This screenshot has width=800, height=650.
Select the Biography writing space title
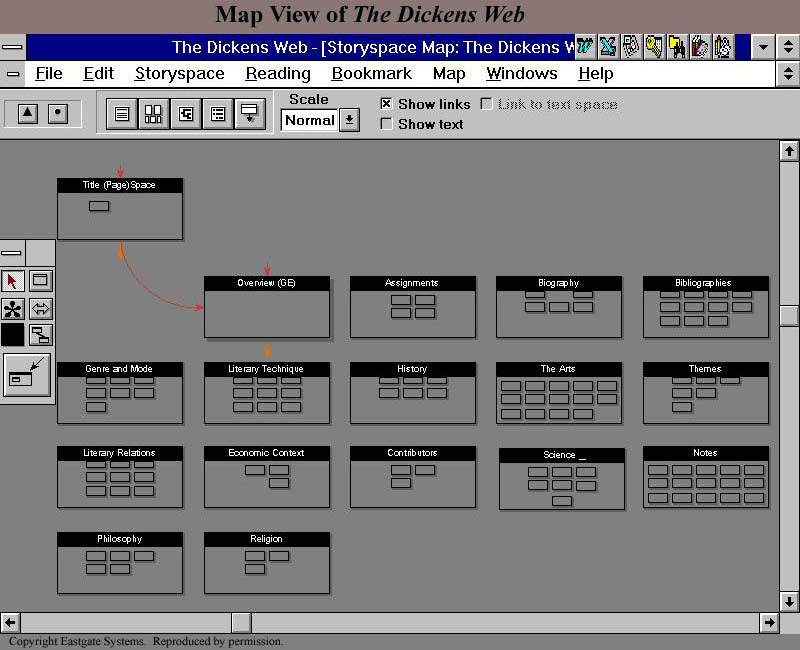click(x=559, y=283)
